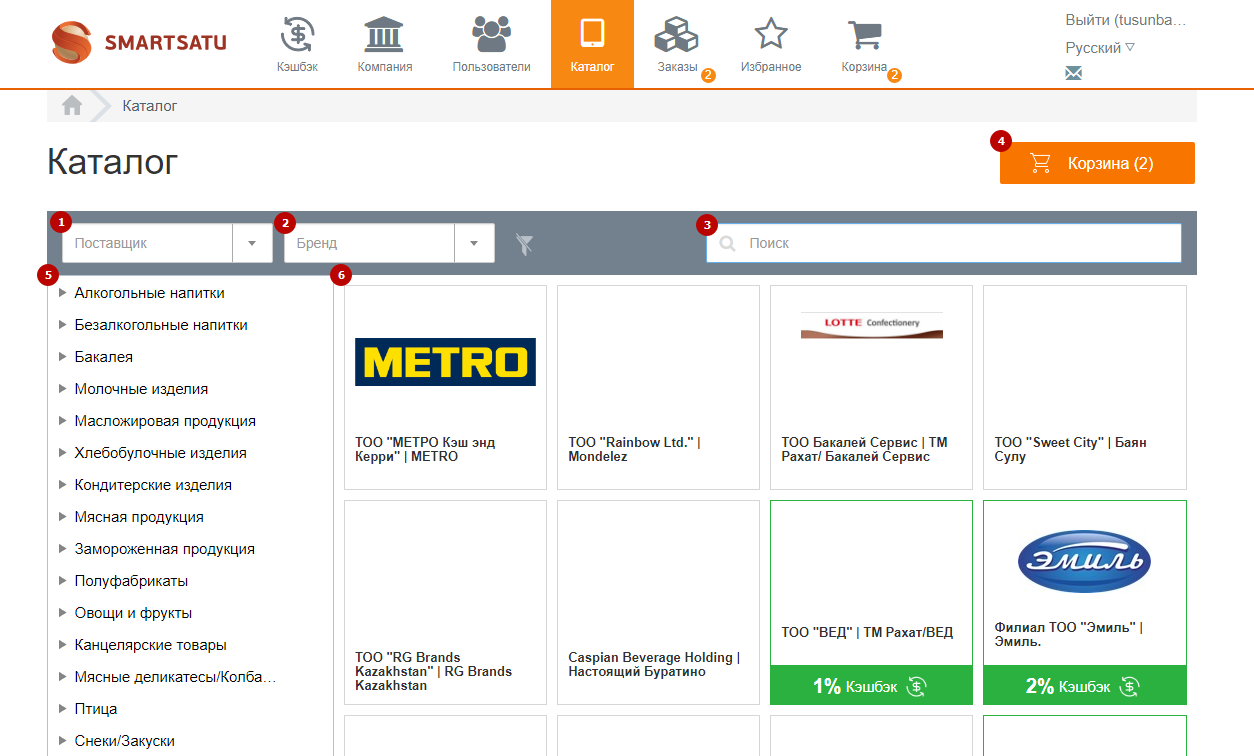1254x756 pixels.
Task: Open ТОО "Sweet City" | Баян Сулу card
Action: click(x=1085, y=388)
